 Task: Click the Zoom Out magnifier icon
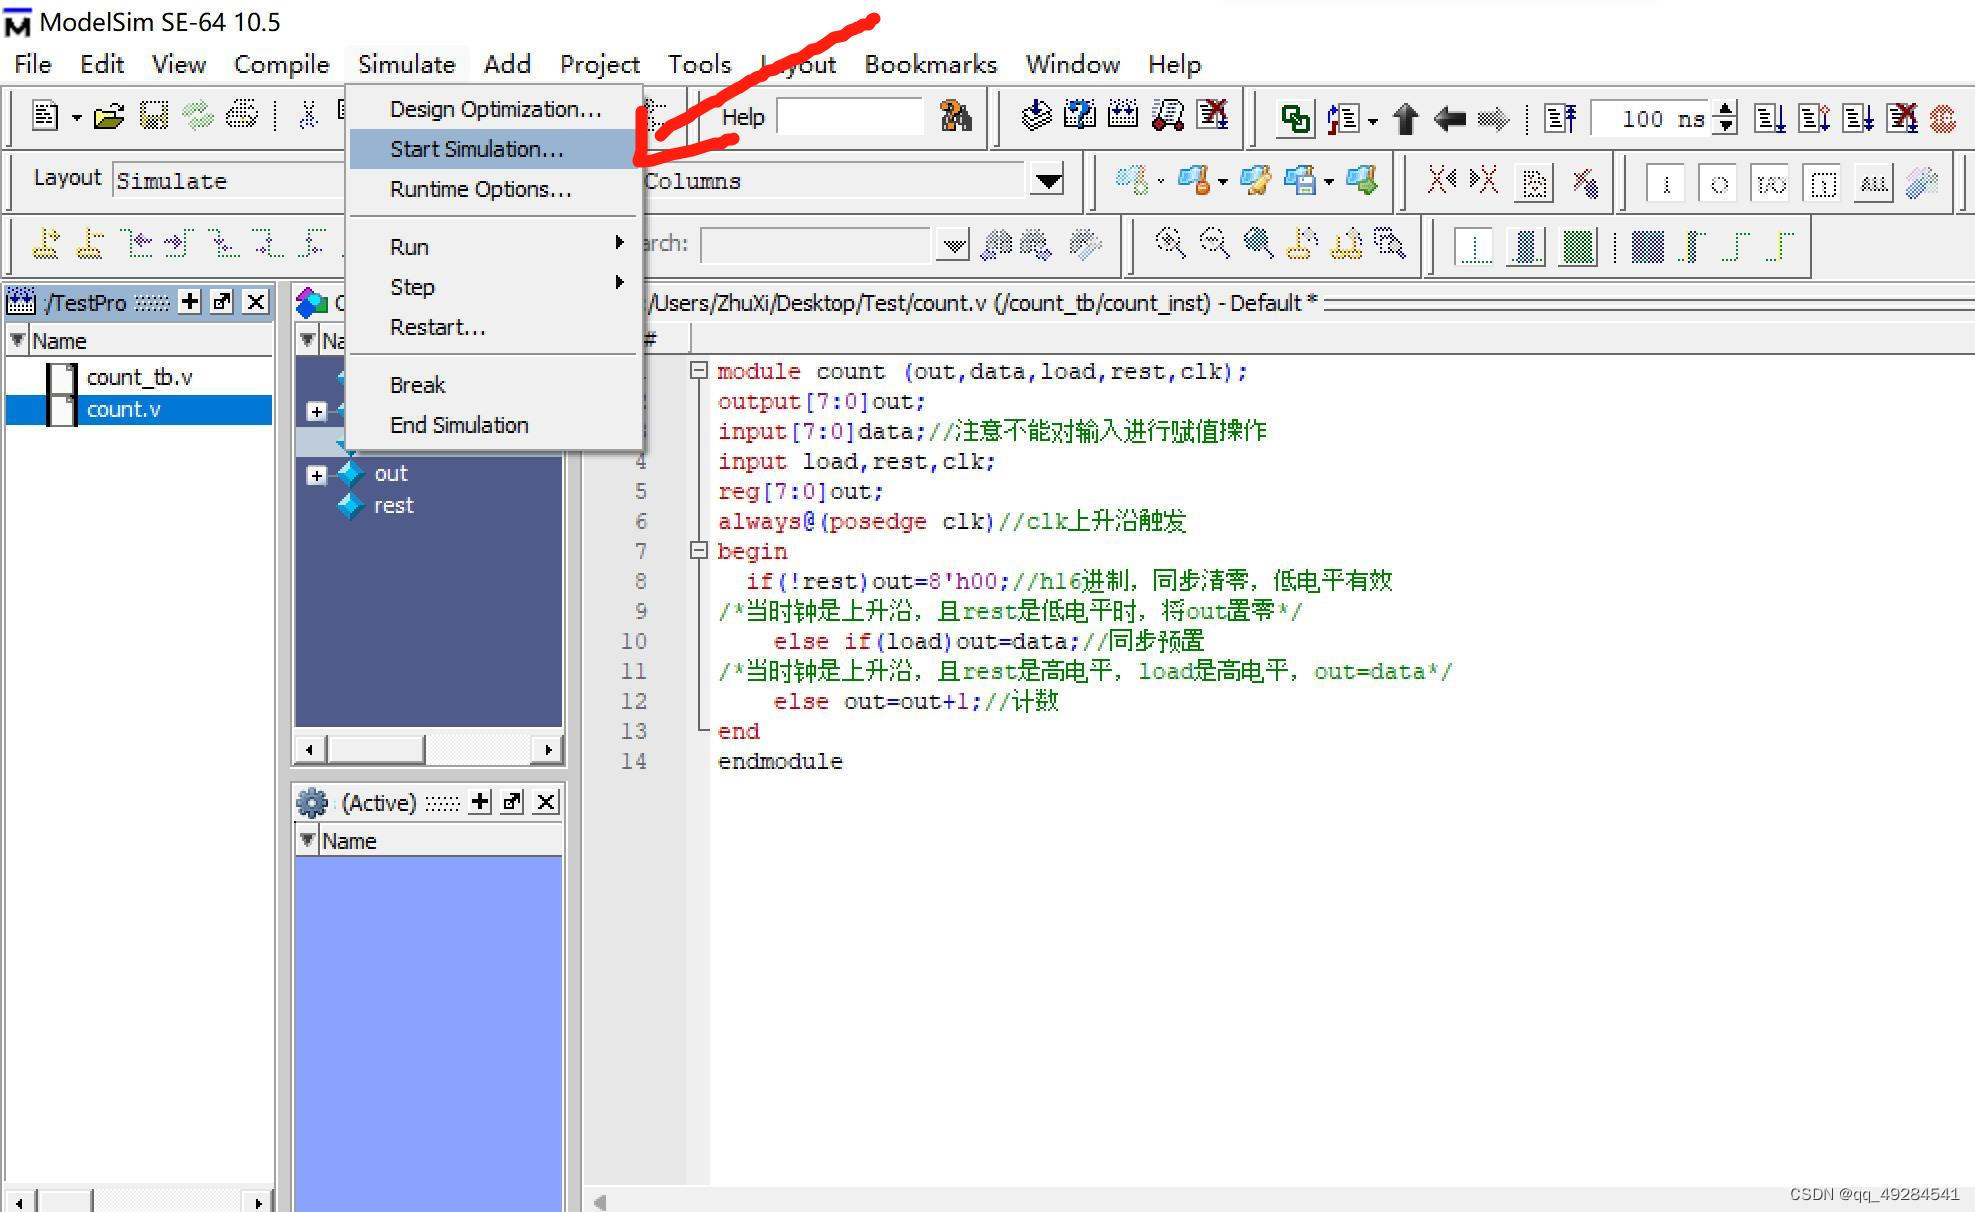coord(1213,243)
